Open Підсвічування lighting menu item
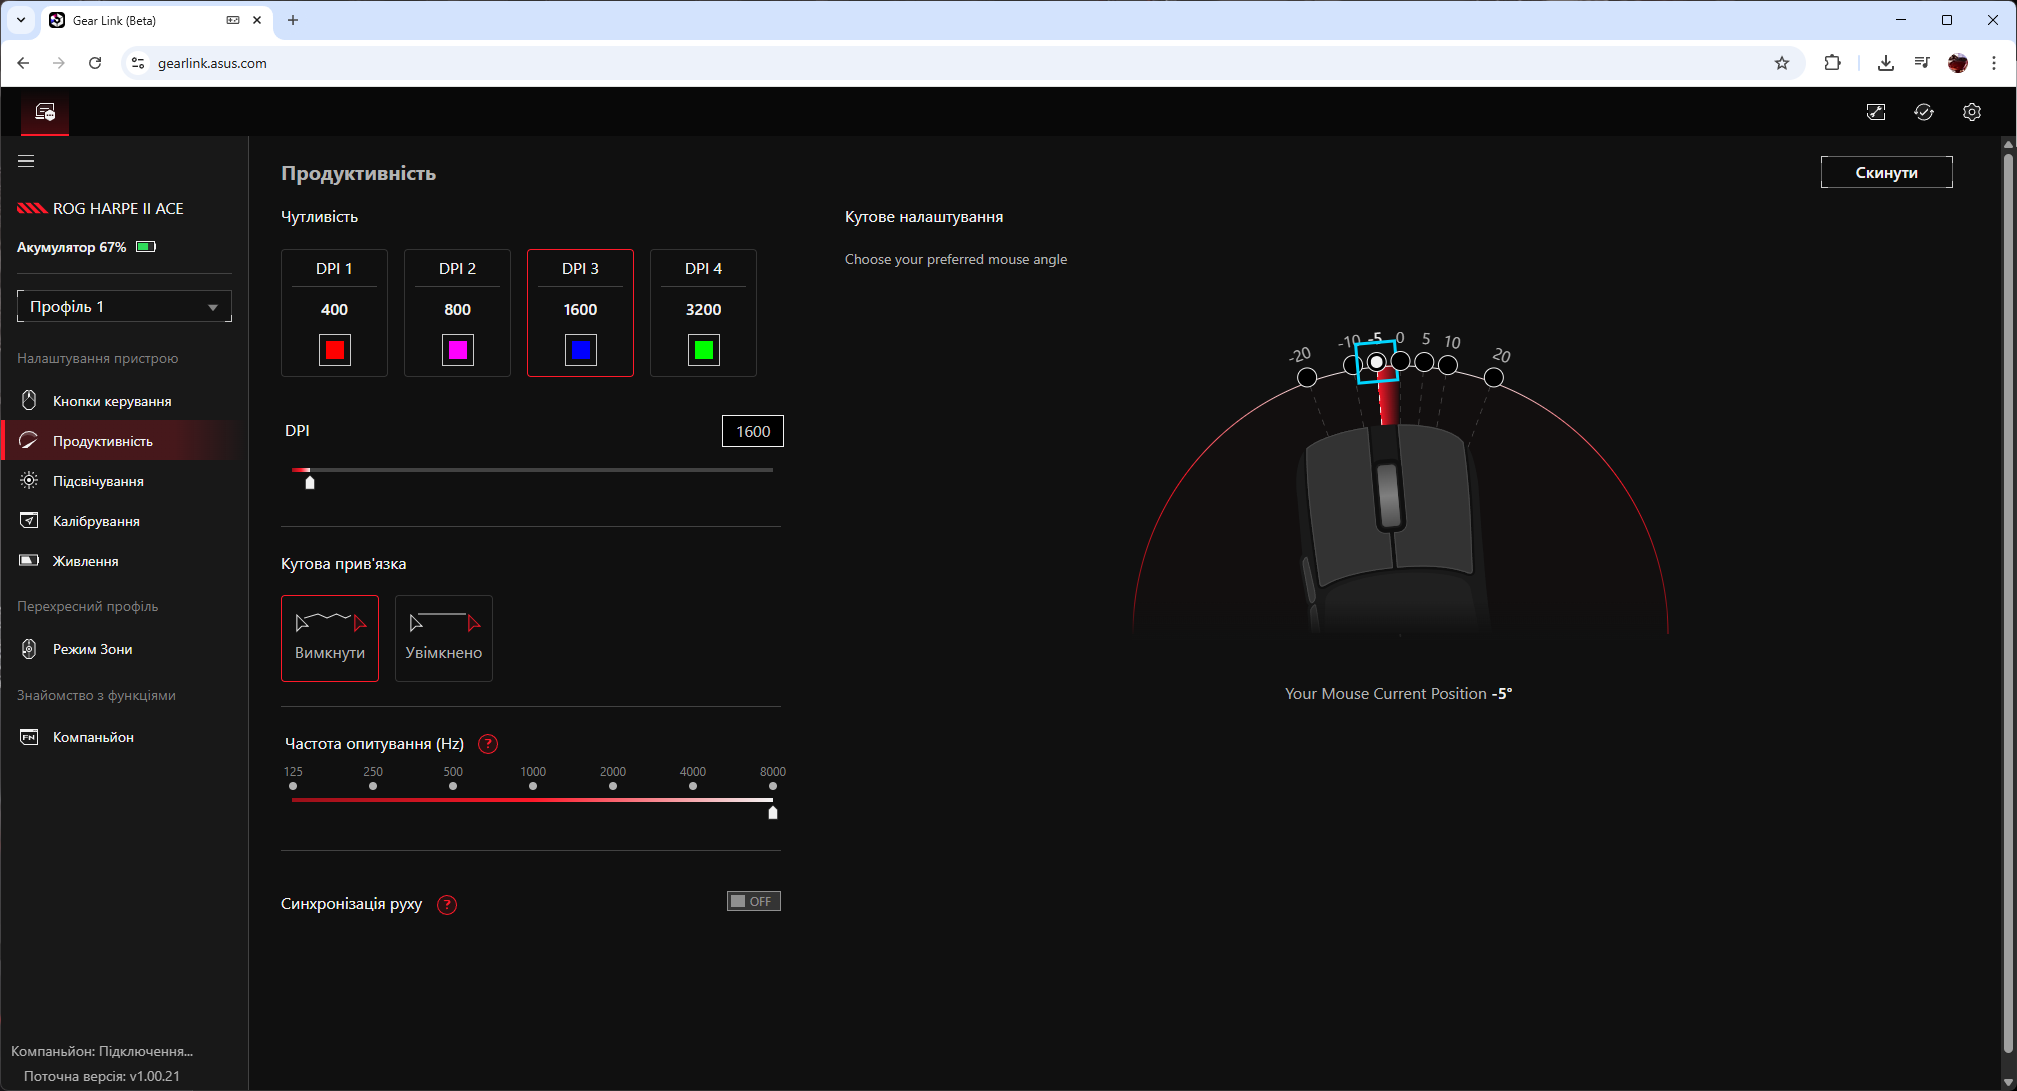The image size is (2017, 1091). coord(98,481)
